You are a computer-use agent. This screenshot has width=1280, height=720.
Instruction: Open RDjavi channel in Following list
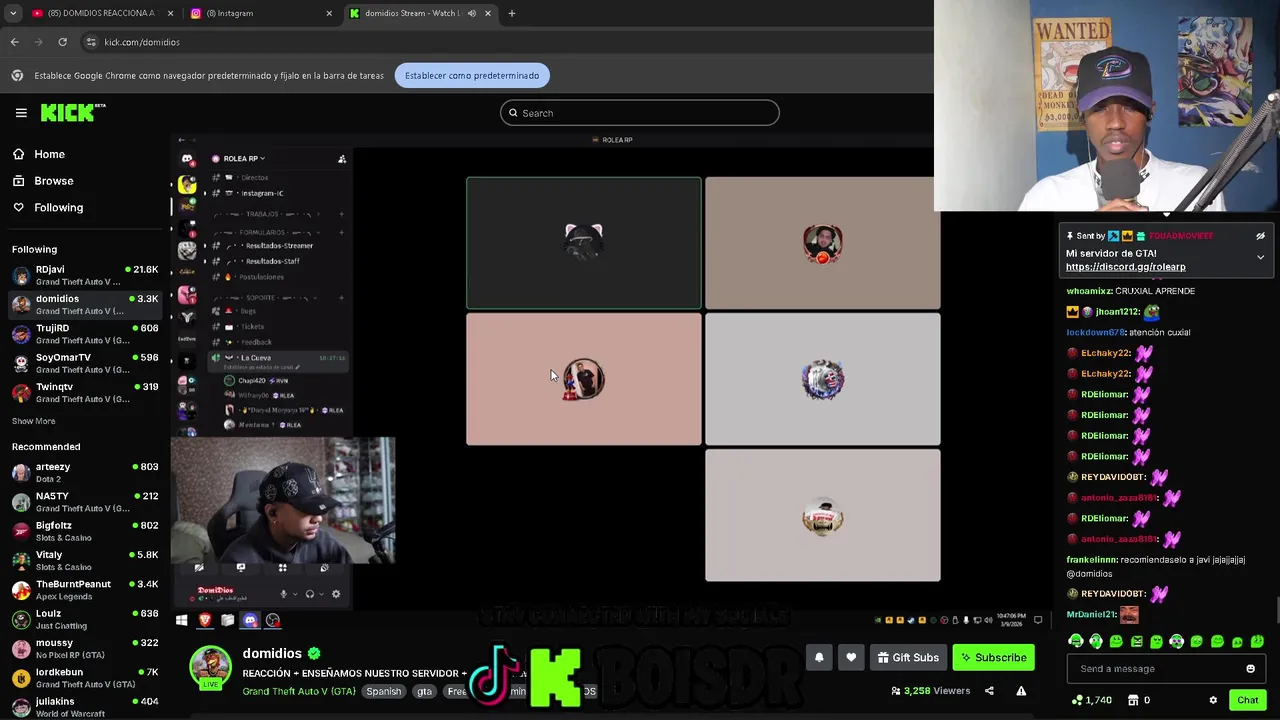(x=85, y=275)
